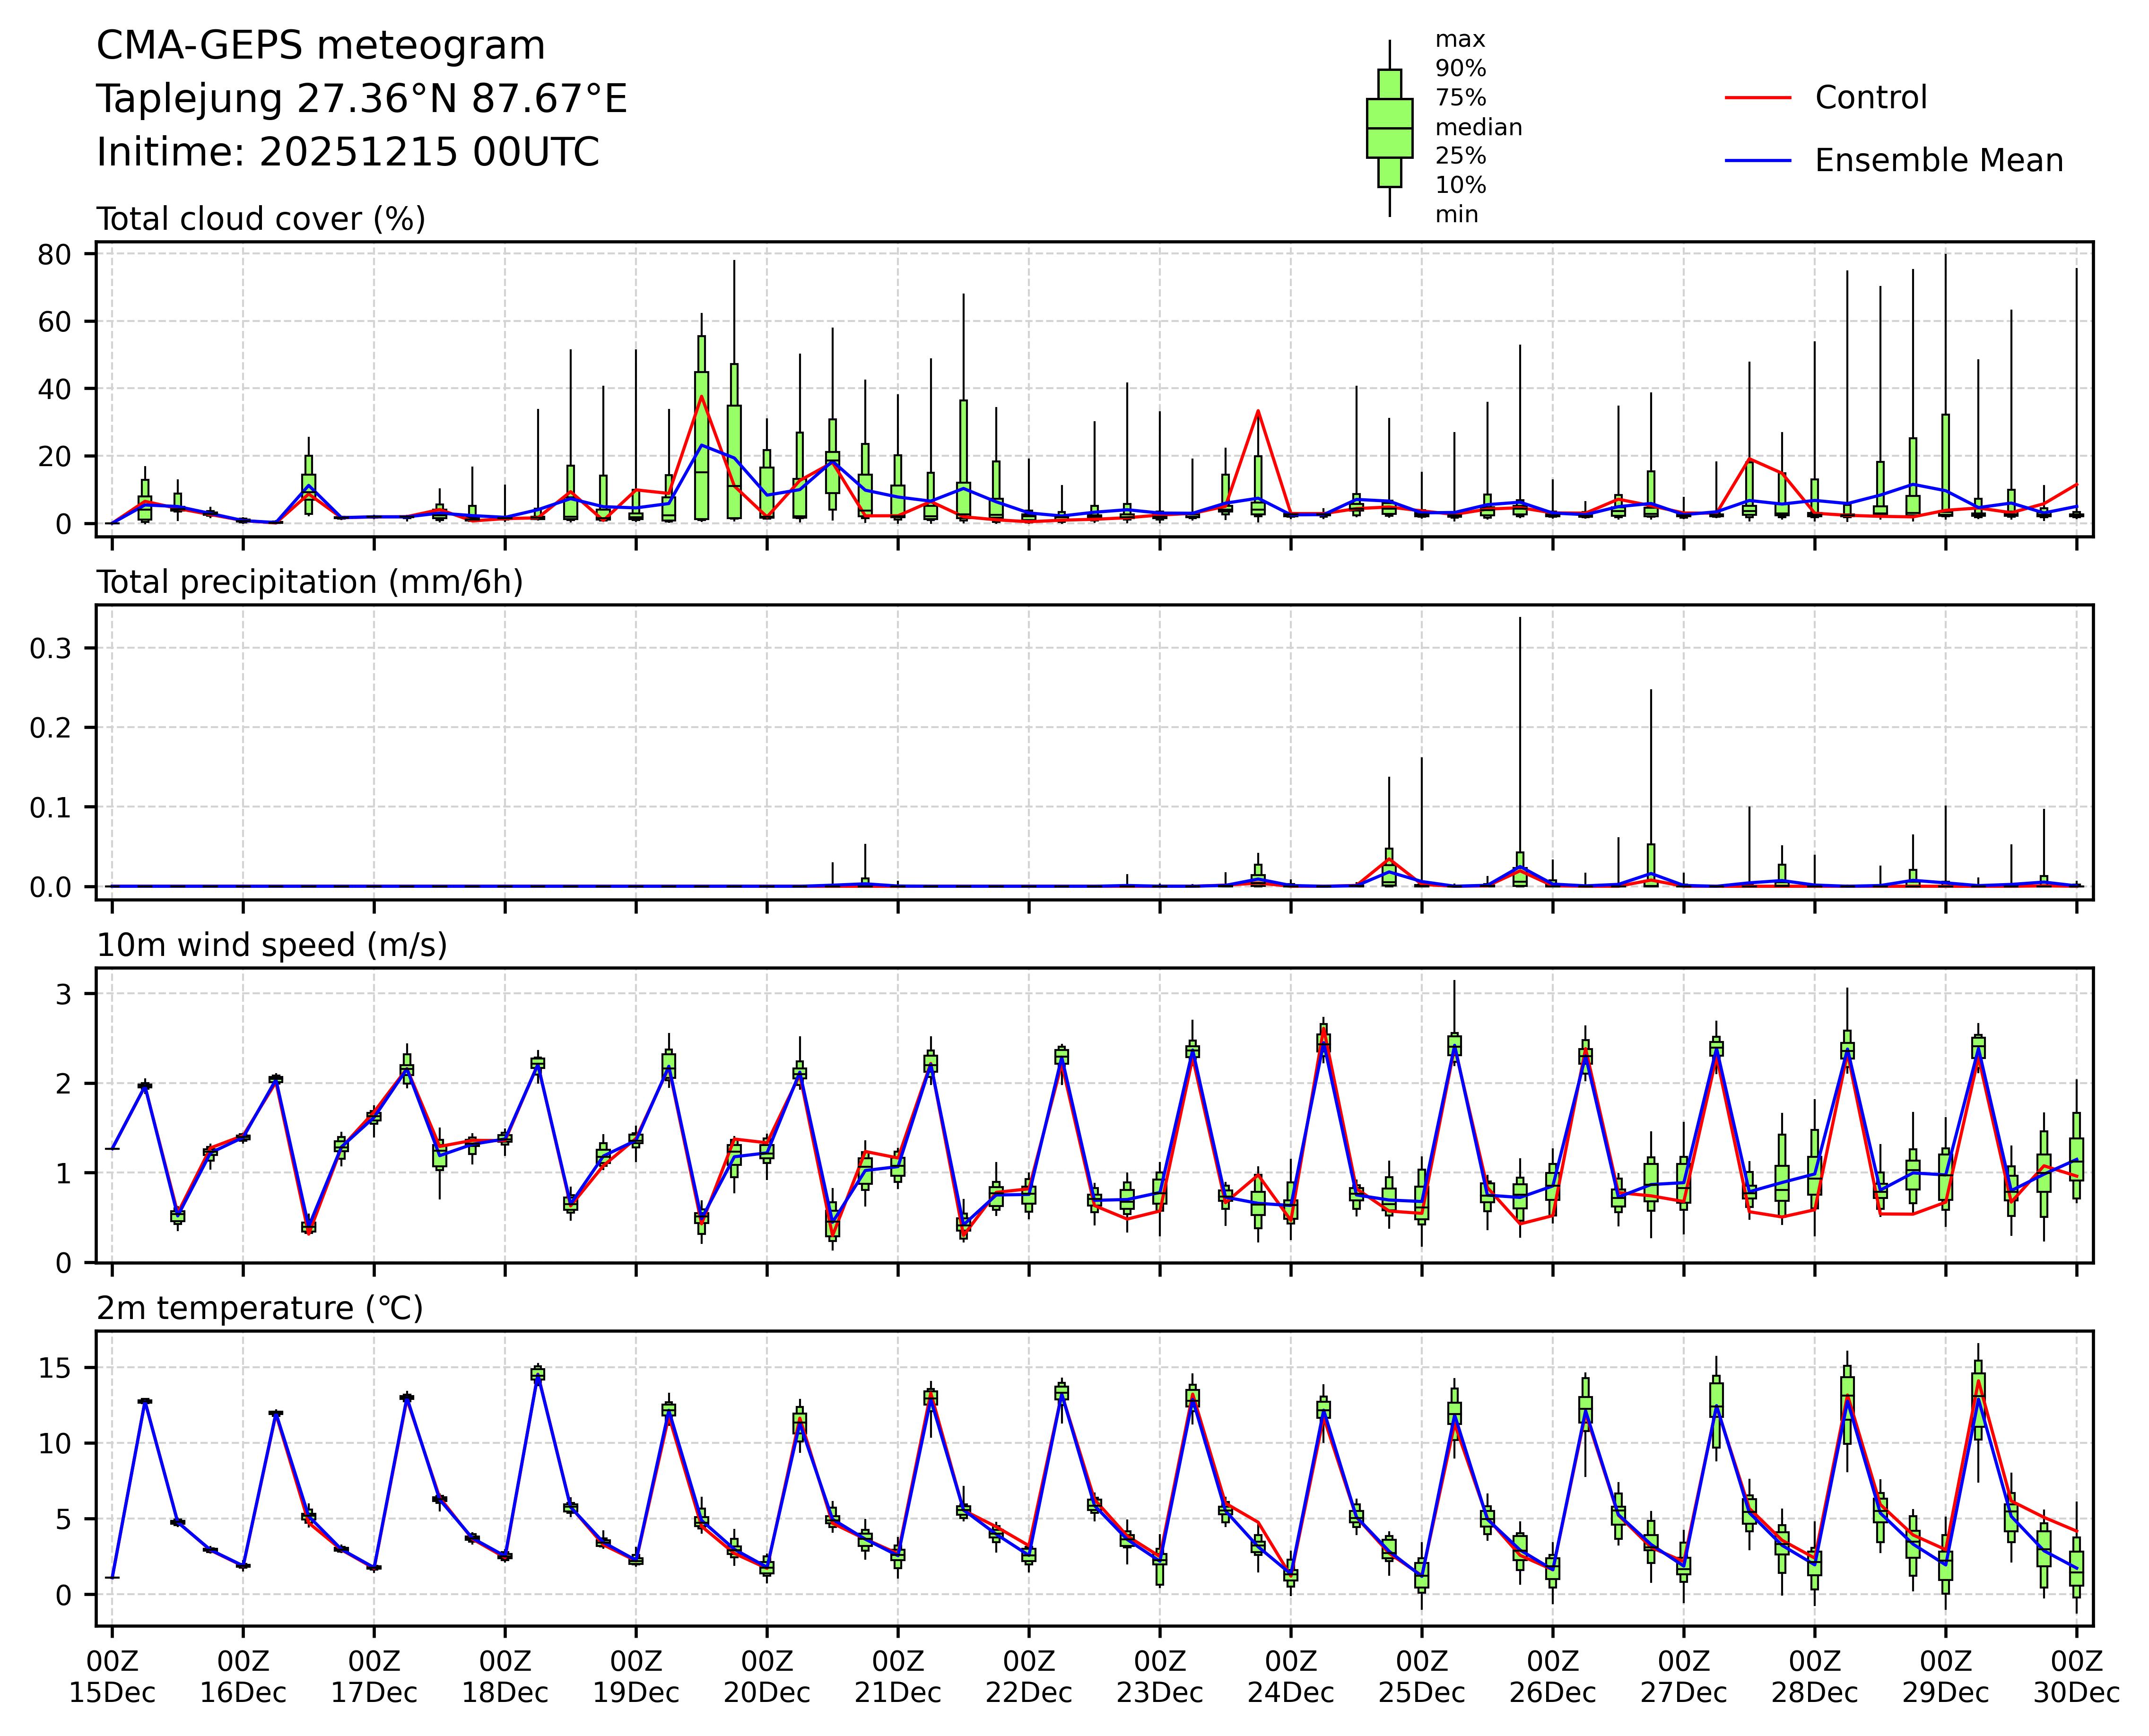Click the Total precipitation panel title
This screenshot has width=2149, height=1736.
click(x=309, y=582)
